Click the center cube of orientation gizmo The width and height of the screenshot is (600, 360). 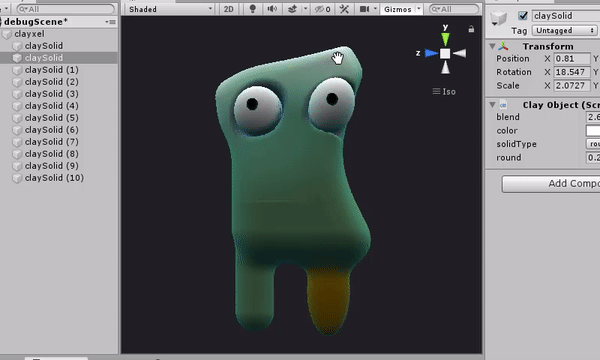click(x=445, y=53)
